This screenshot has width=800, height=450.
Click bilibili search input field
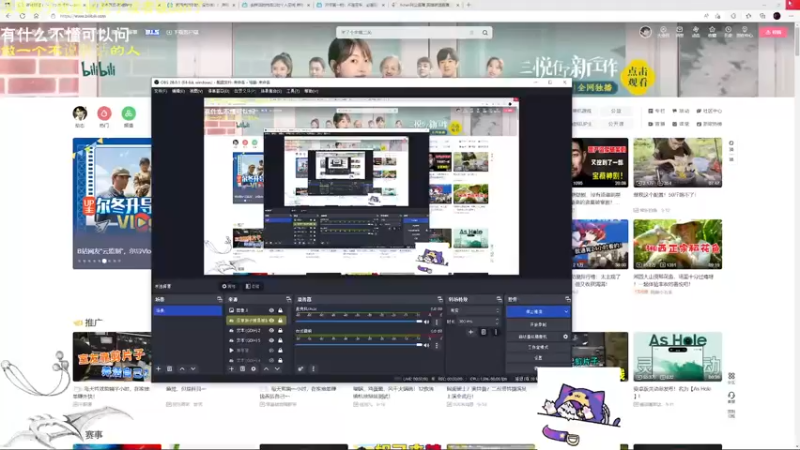tap(403, 33)
